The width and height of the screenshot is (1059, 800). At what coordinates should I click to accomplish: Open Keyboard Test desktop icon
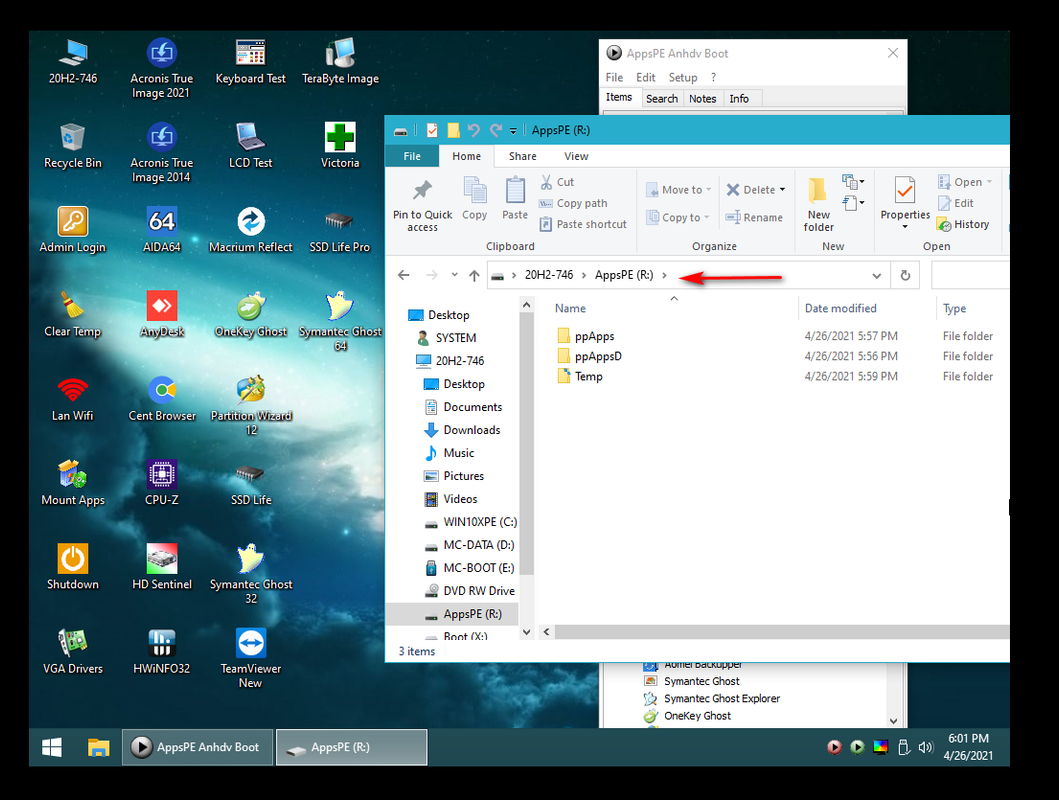[251, 61]
